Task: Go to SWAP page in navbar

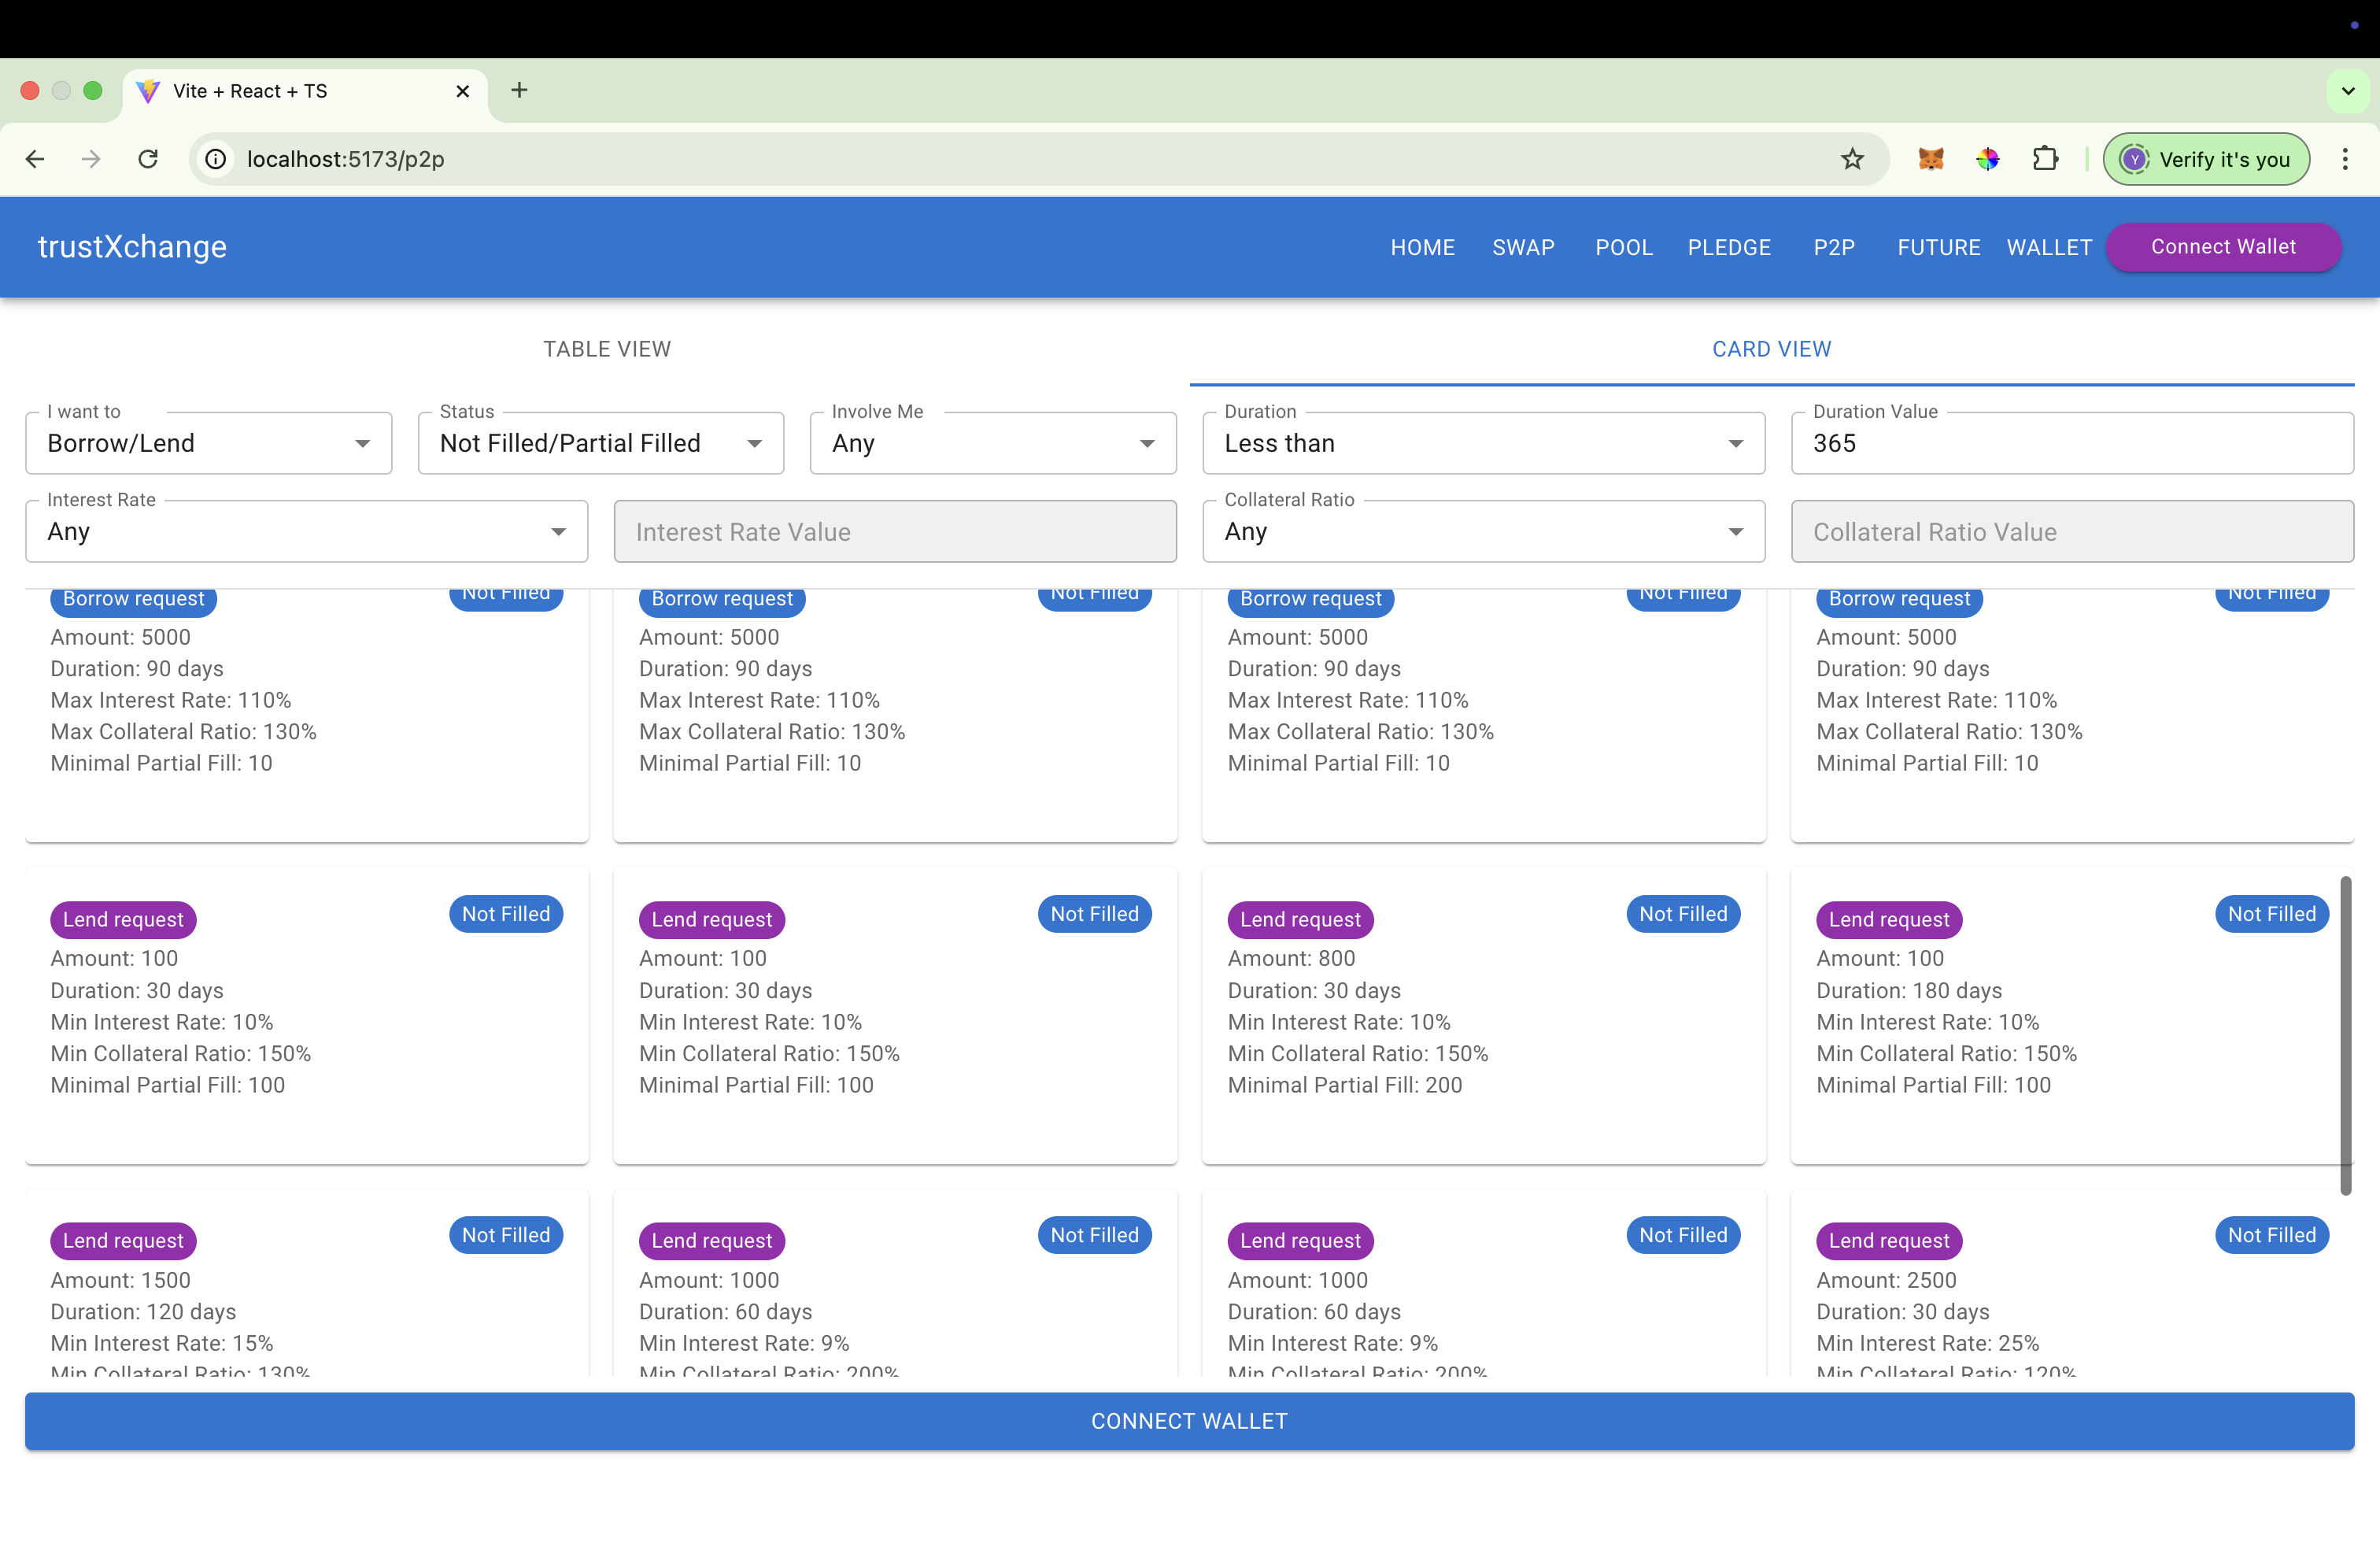Action: coord(1522,247)
